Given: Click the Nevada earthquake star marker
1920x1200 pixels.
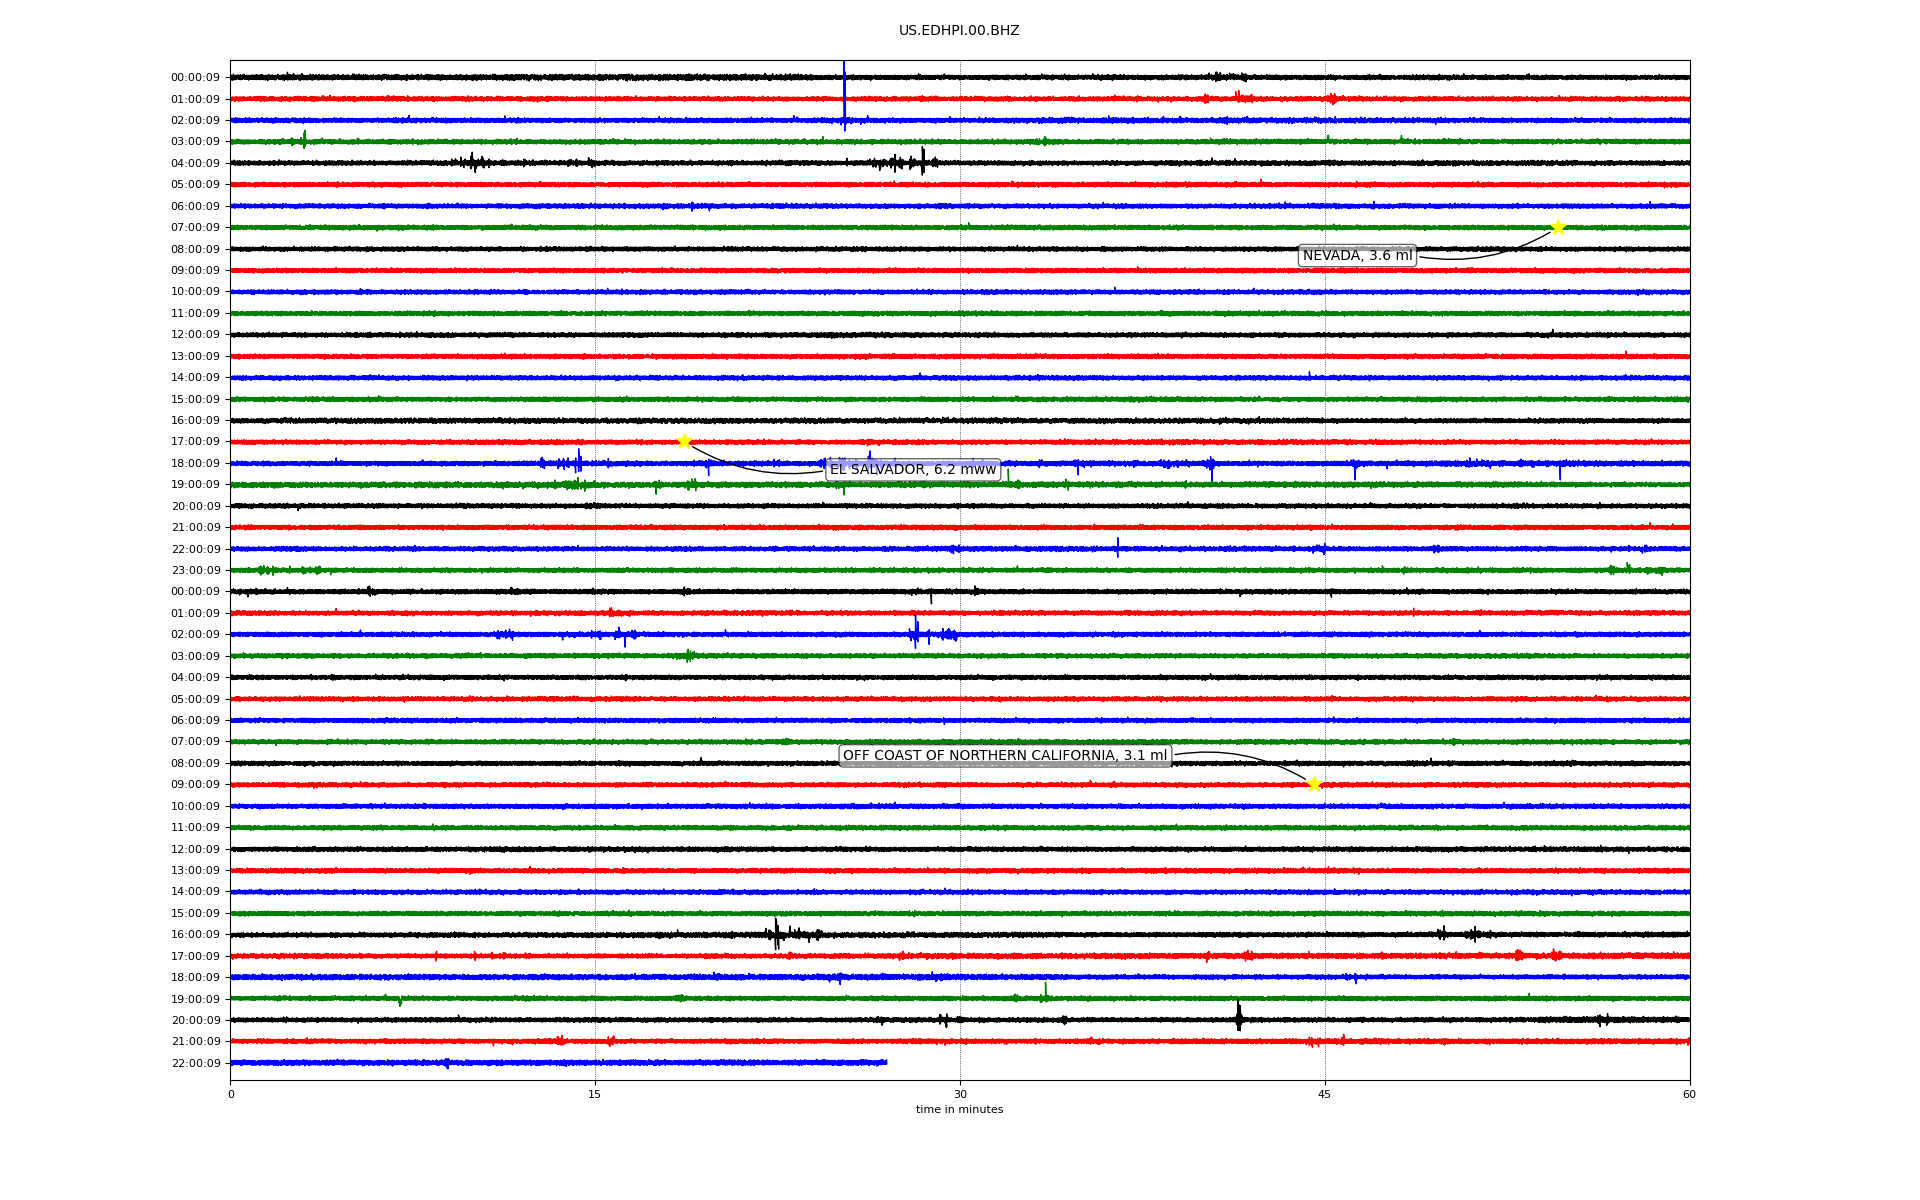Looking at the screenshot, I should tap(1557, 228).
